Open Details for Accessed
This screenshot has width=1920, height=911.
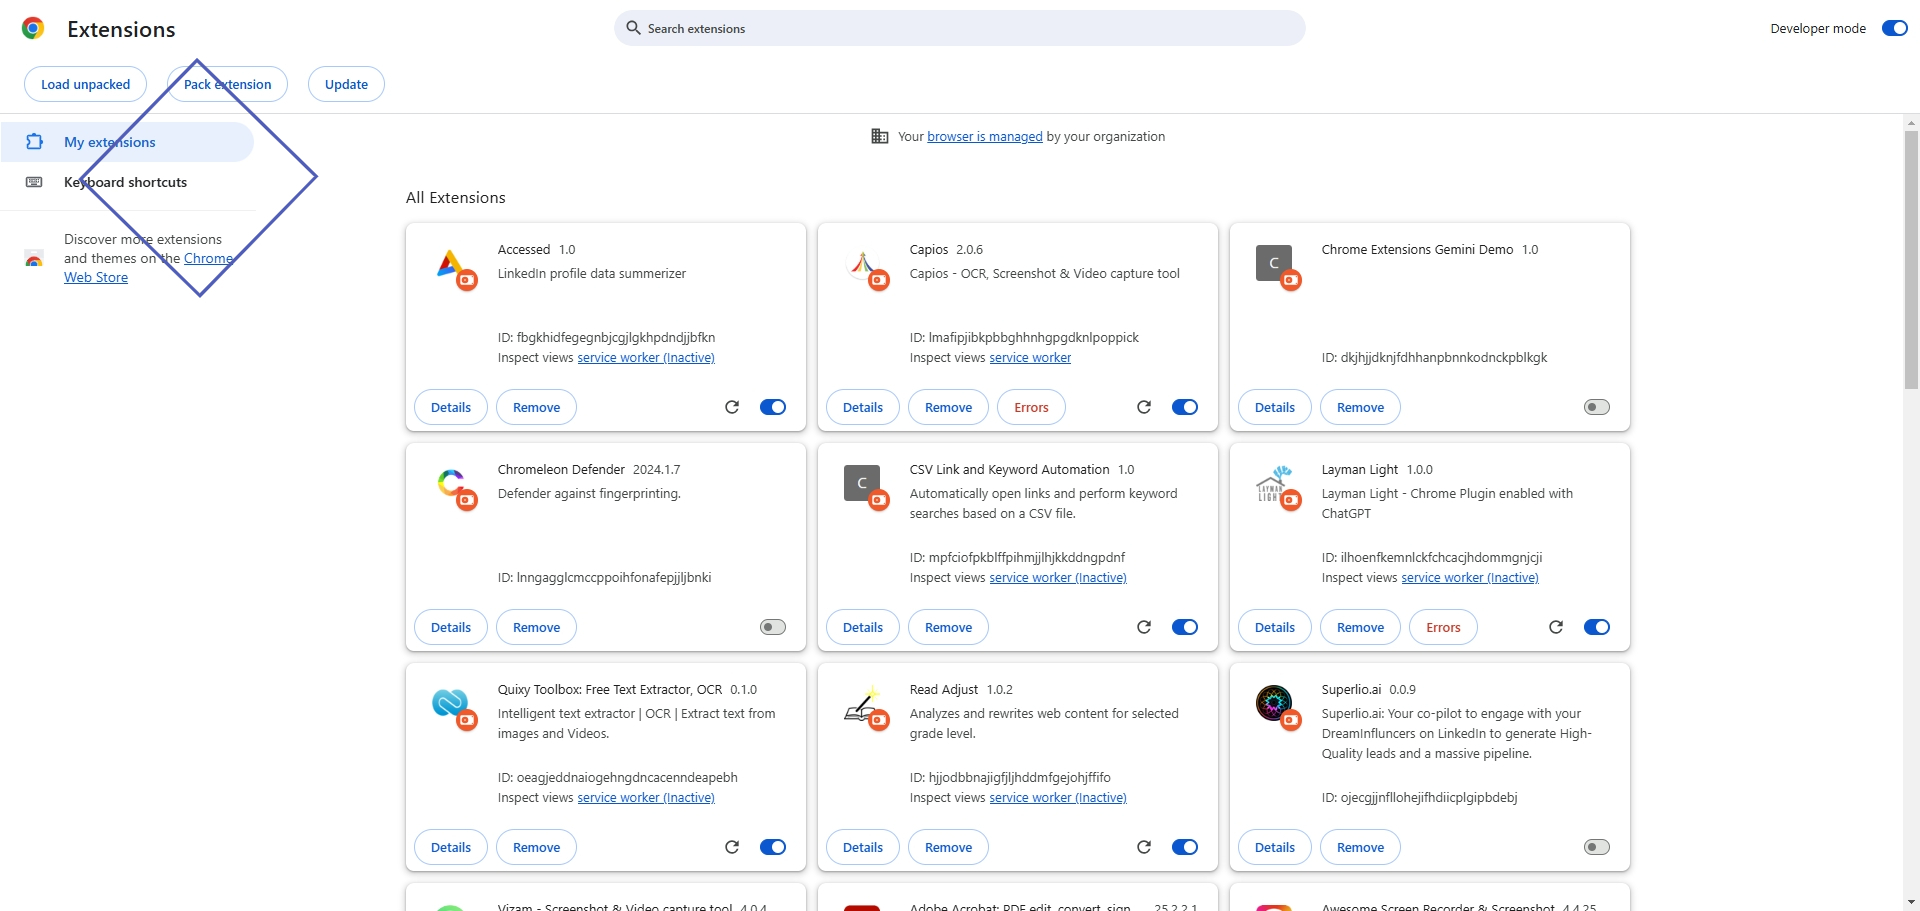(451, 407)
